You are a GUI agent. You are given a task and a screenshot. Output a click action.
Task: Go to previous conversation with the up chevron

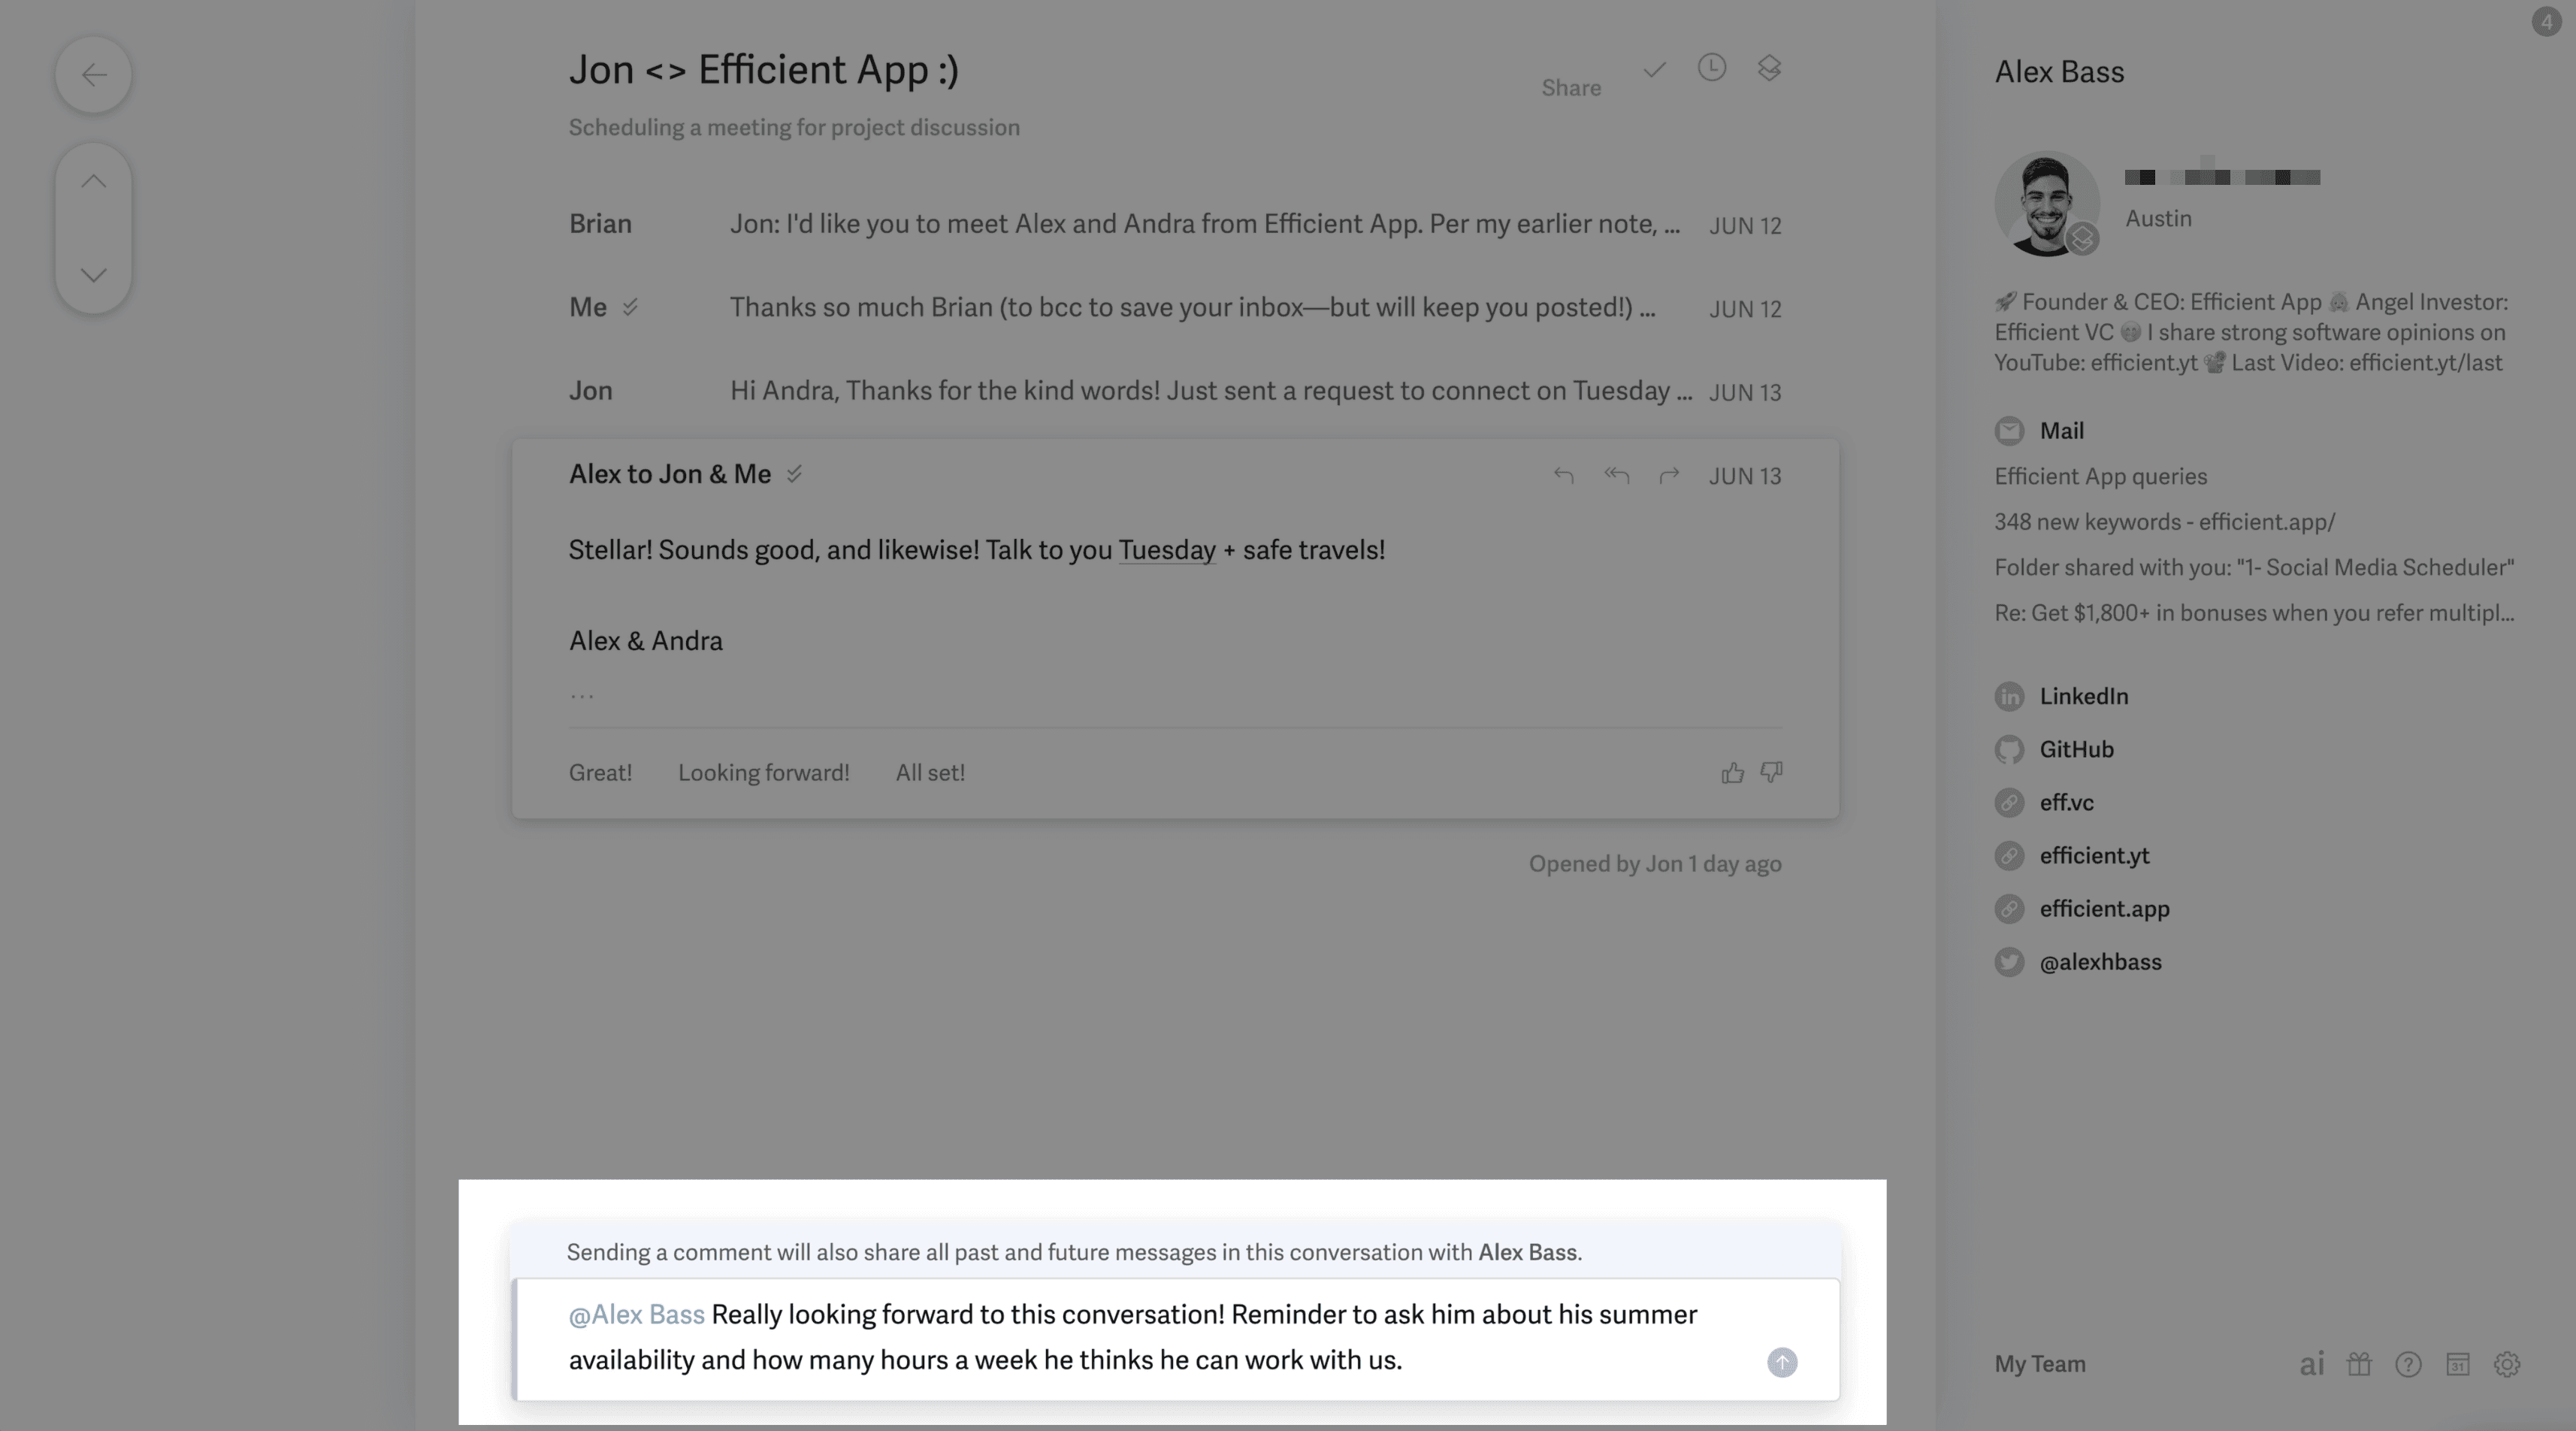click(x=94, y=180)
